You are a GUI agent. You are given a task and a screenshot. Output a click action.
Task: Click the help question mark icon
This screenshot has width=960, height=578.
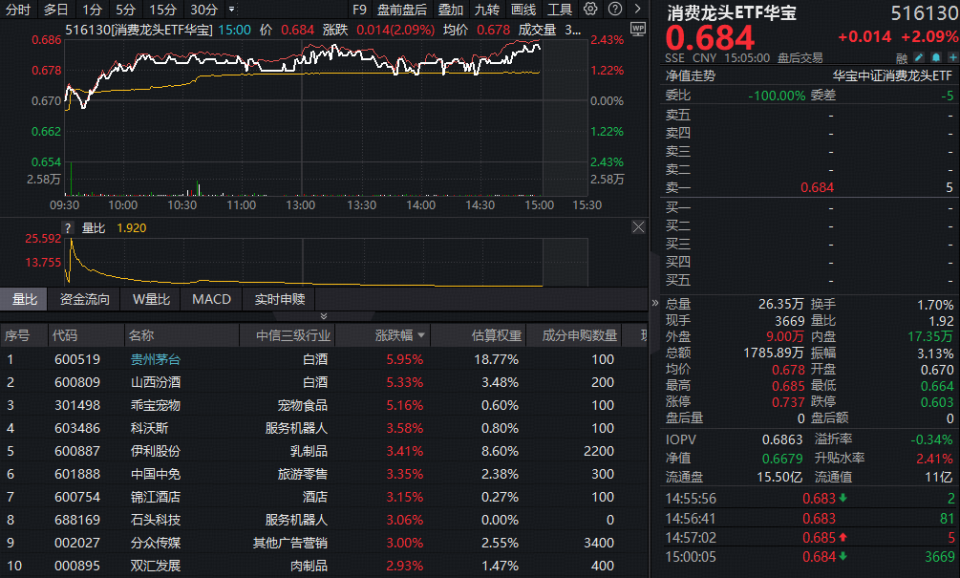tap(615, 9)
